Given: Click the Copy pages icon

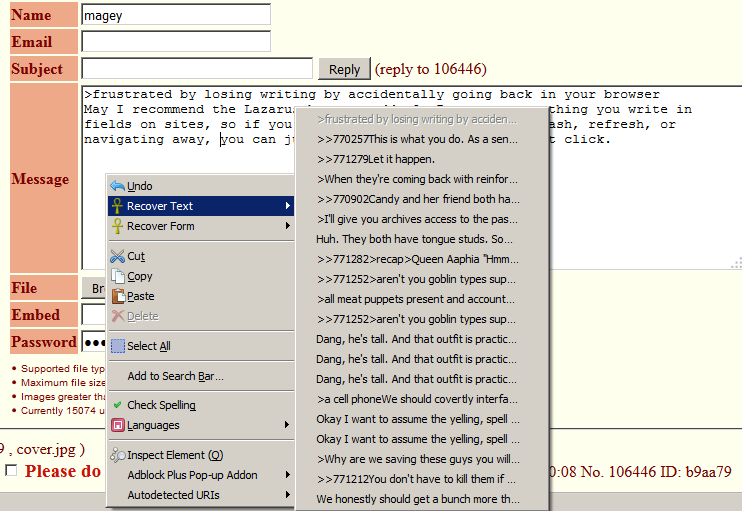Looking at the screenshot, I should (x=118, y=276).
